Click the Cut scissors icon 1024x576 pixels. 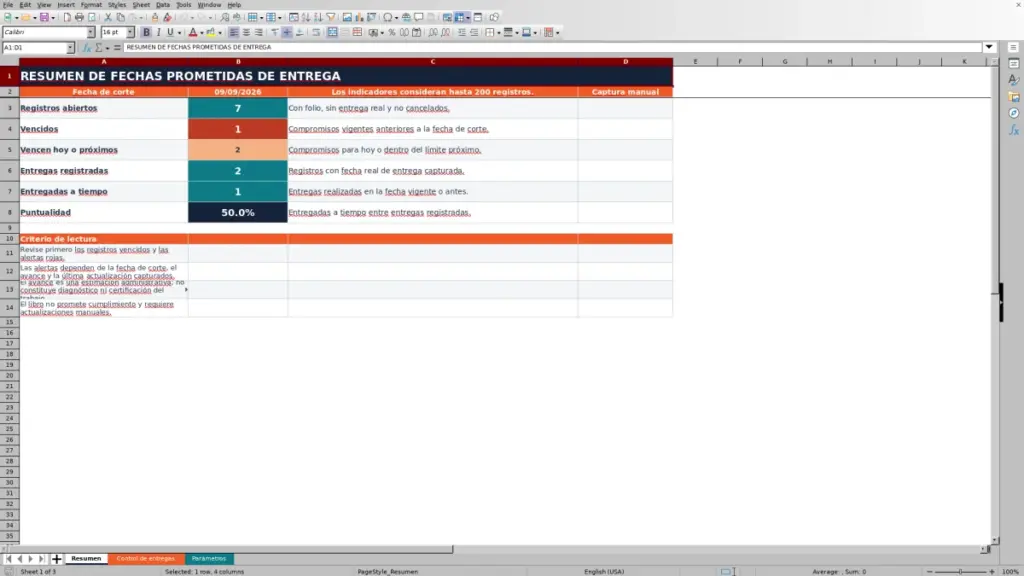coord(108,18)
